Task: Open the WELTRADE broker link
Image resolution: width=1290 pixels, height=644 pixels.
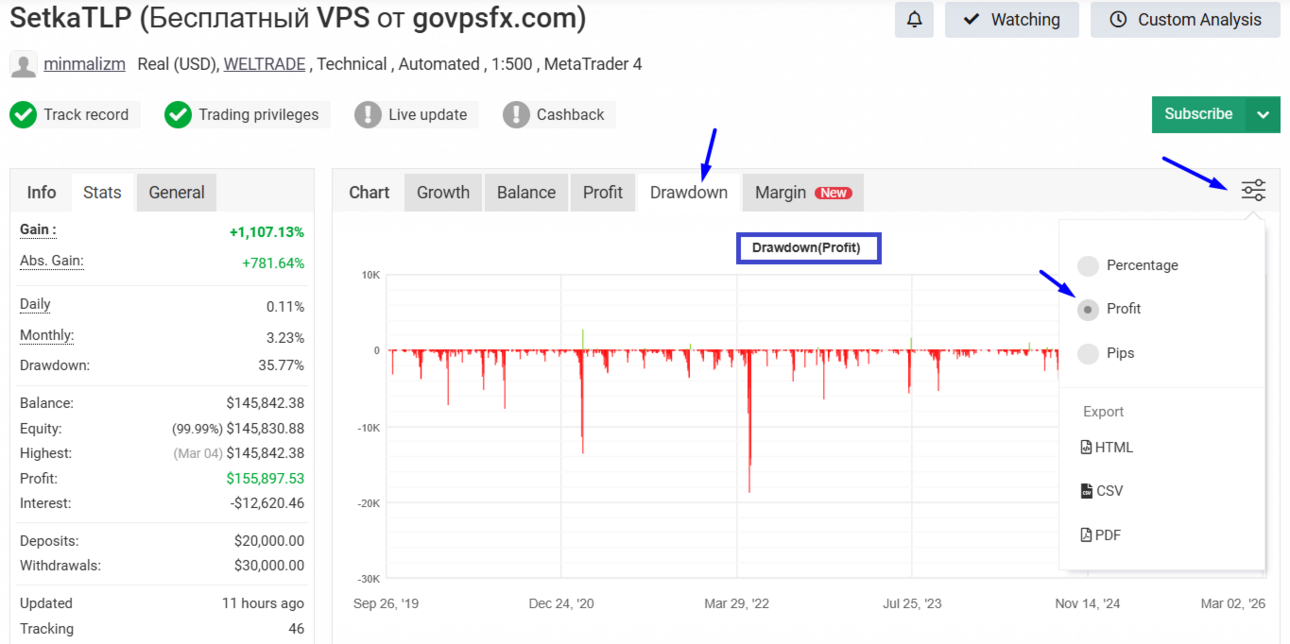Action: [x=264, y=65]
